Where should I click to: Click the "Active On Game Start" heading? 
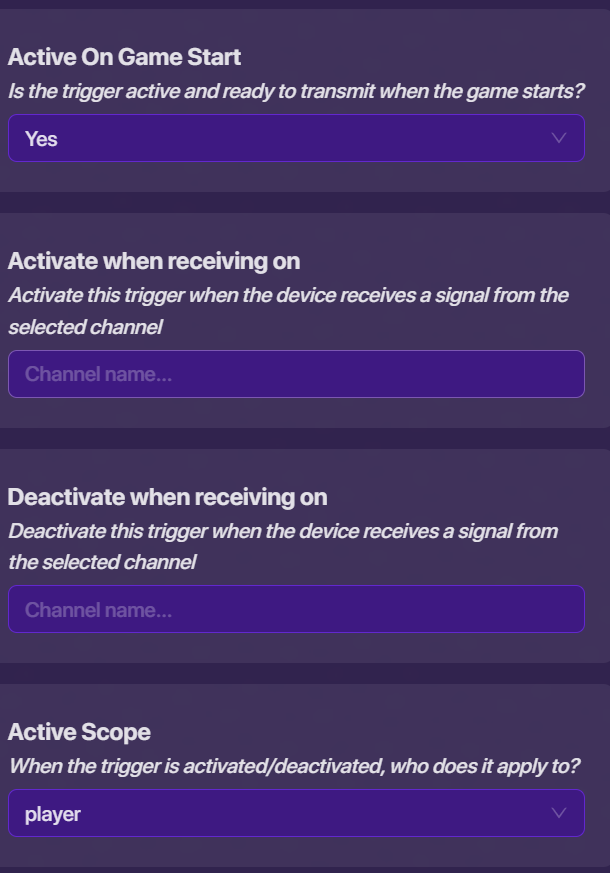pos(124,57)
